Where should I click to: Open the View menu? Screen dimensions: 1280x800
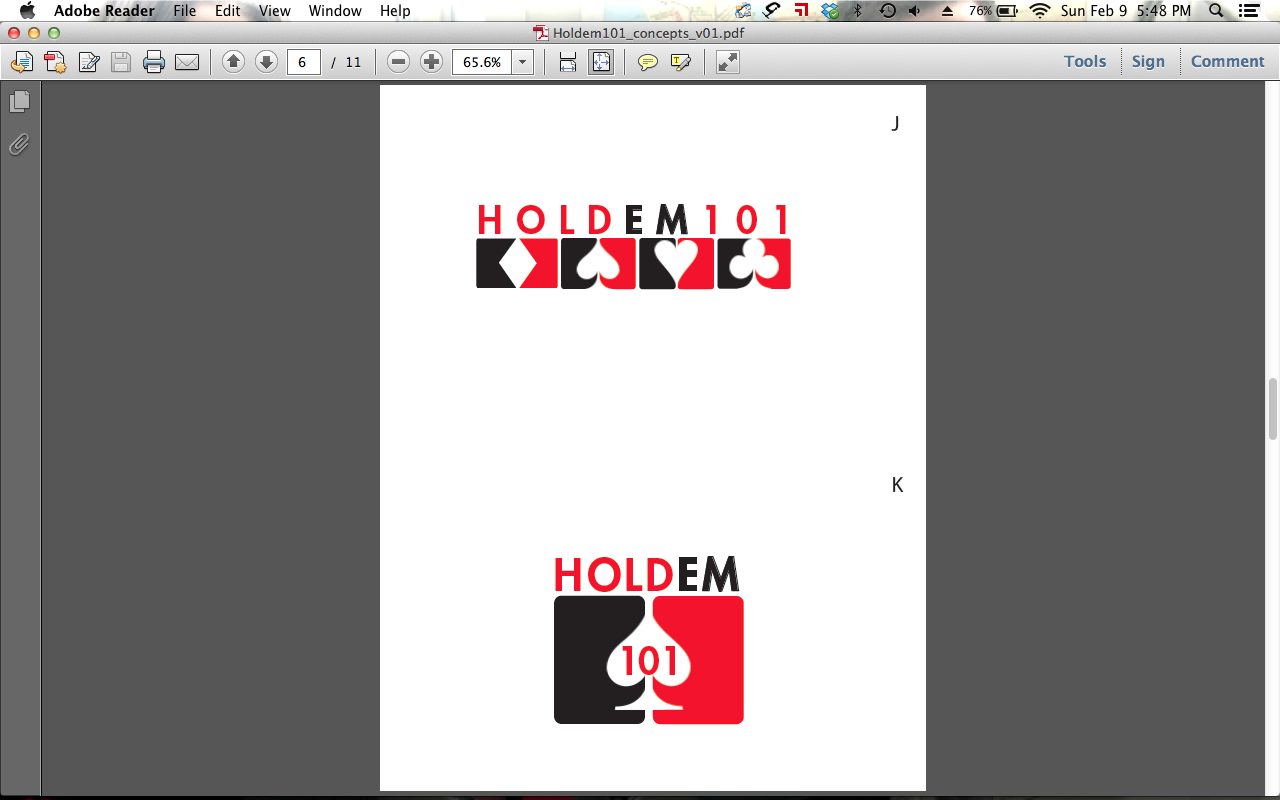[274, 11]
